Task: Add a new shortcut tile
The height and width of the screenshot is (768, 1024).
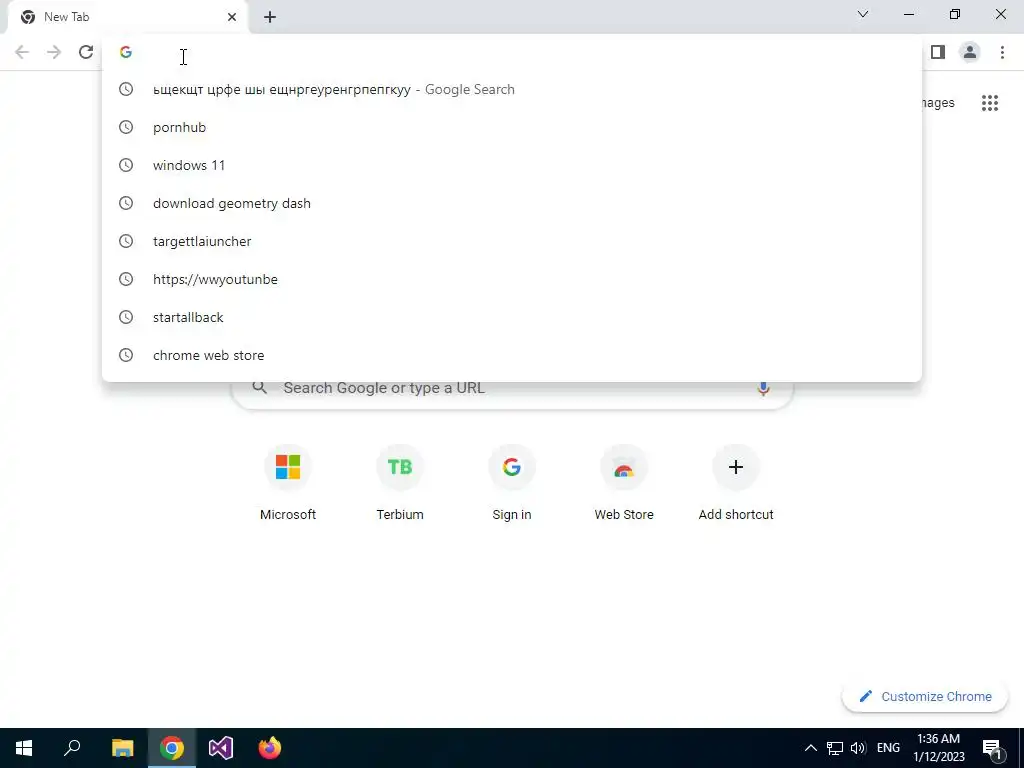Action: [x=736, y=483]
